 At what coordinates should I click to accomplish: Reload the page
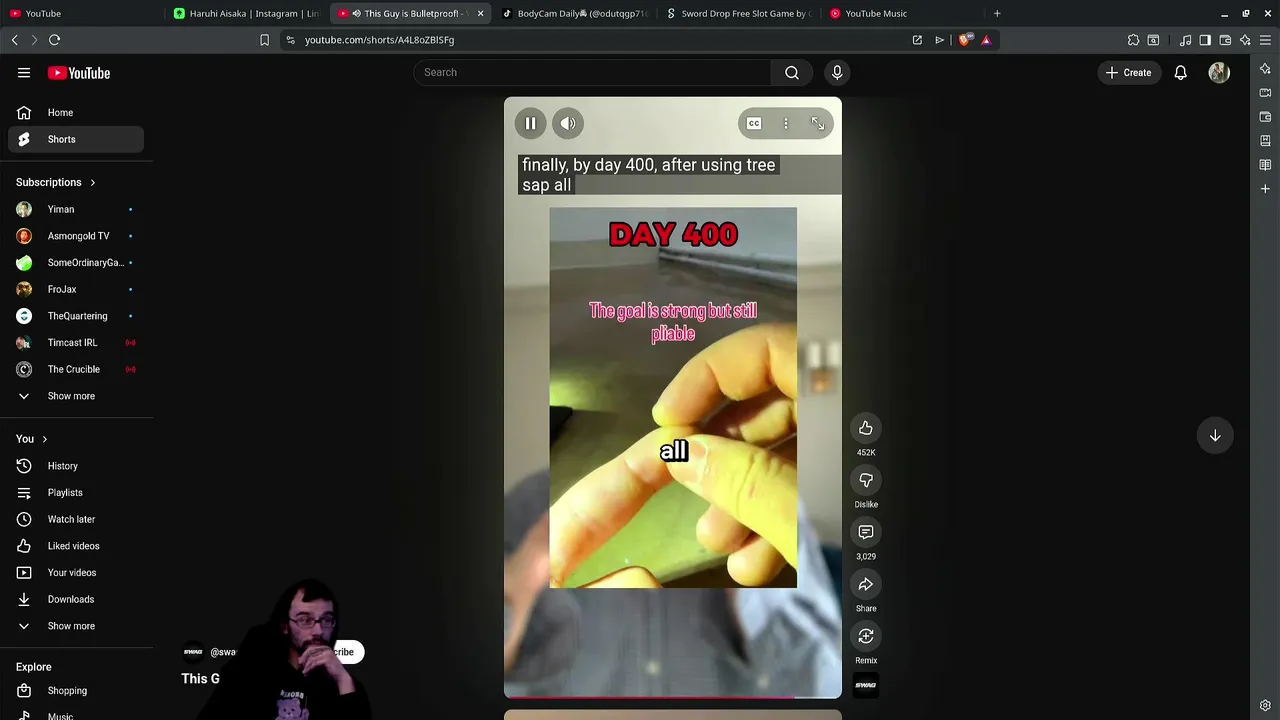pos(54,40)
